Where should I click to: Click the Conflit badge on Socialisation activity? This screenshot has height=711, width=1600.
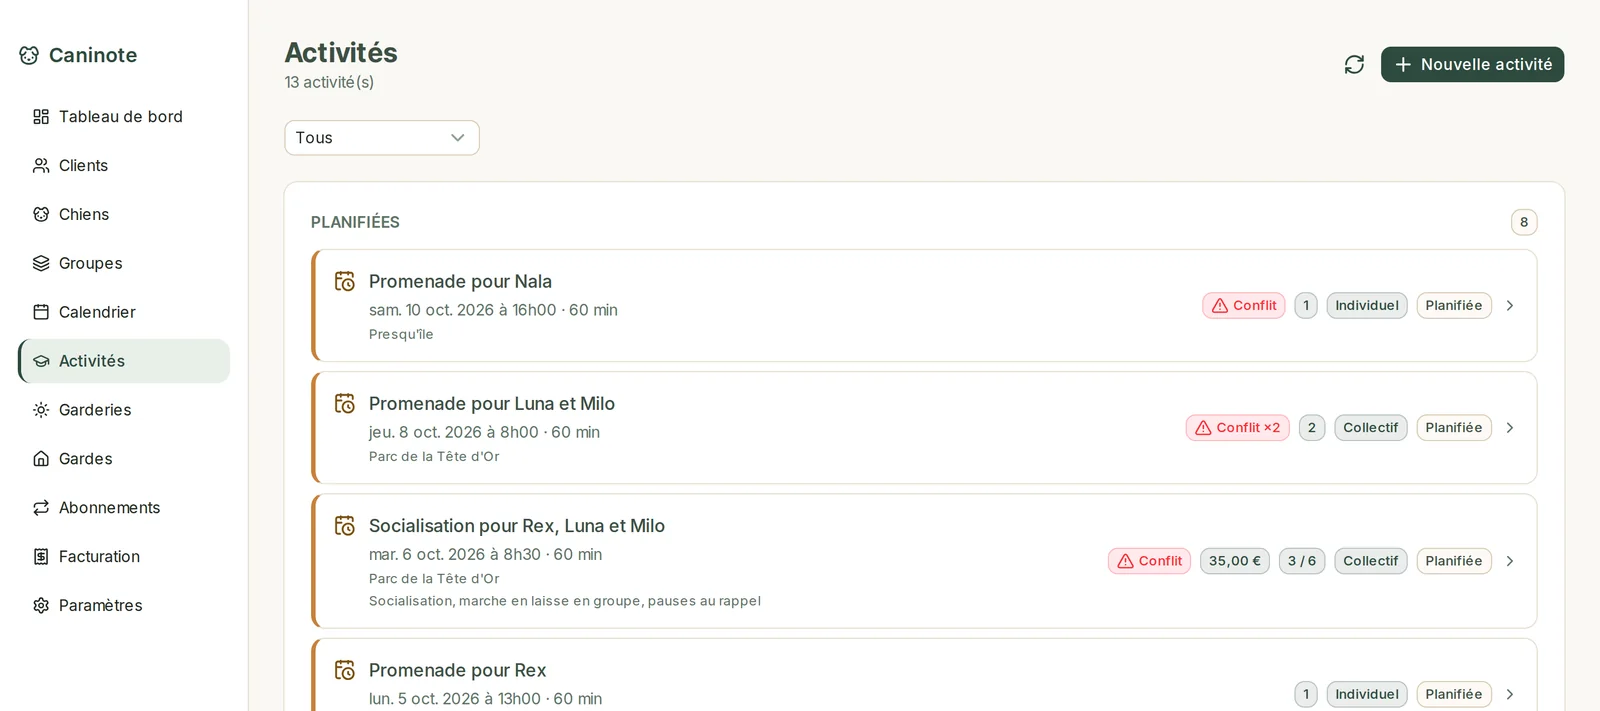point(1149,561)
